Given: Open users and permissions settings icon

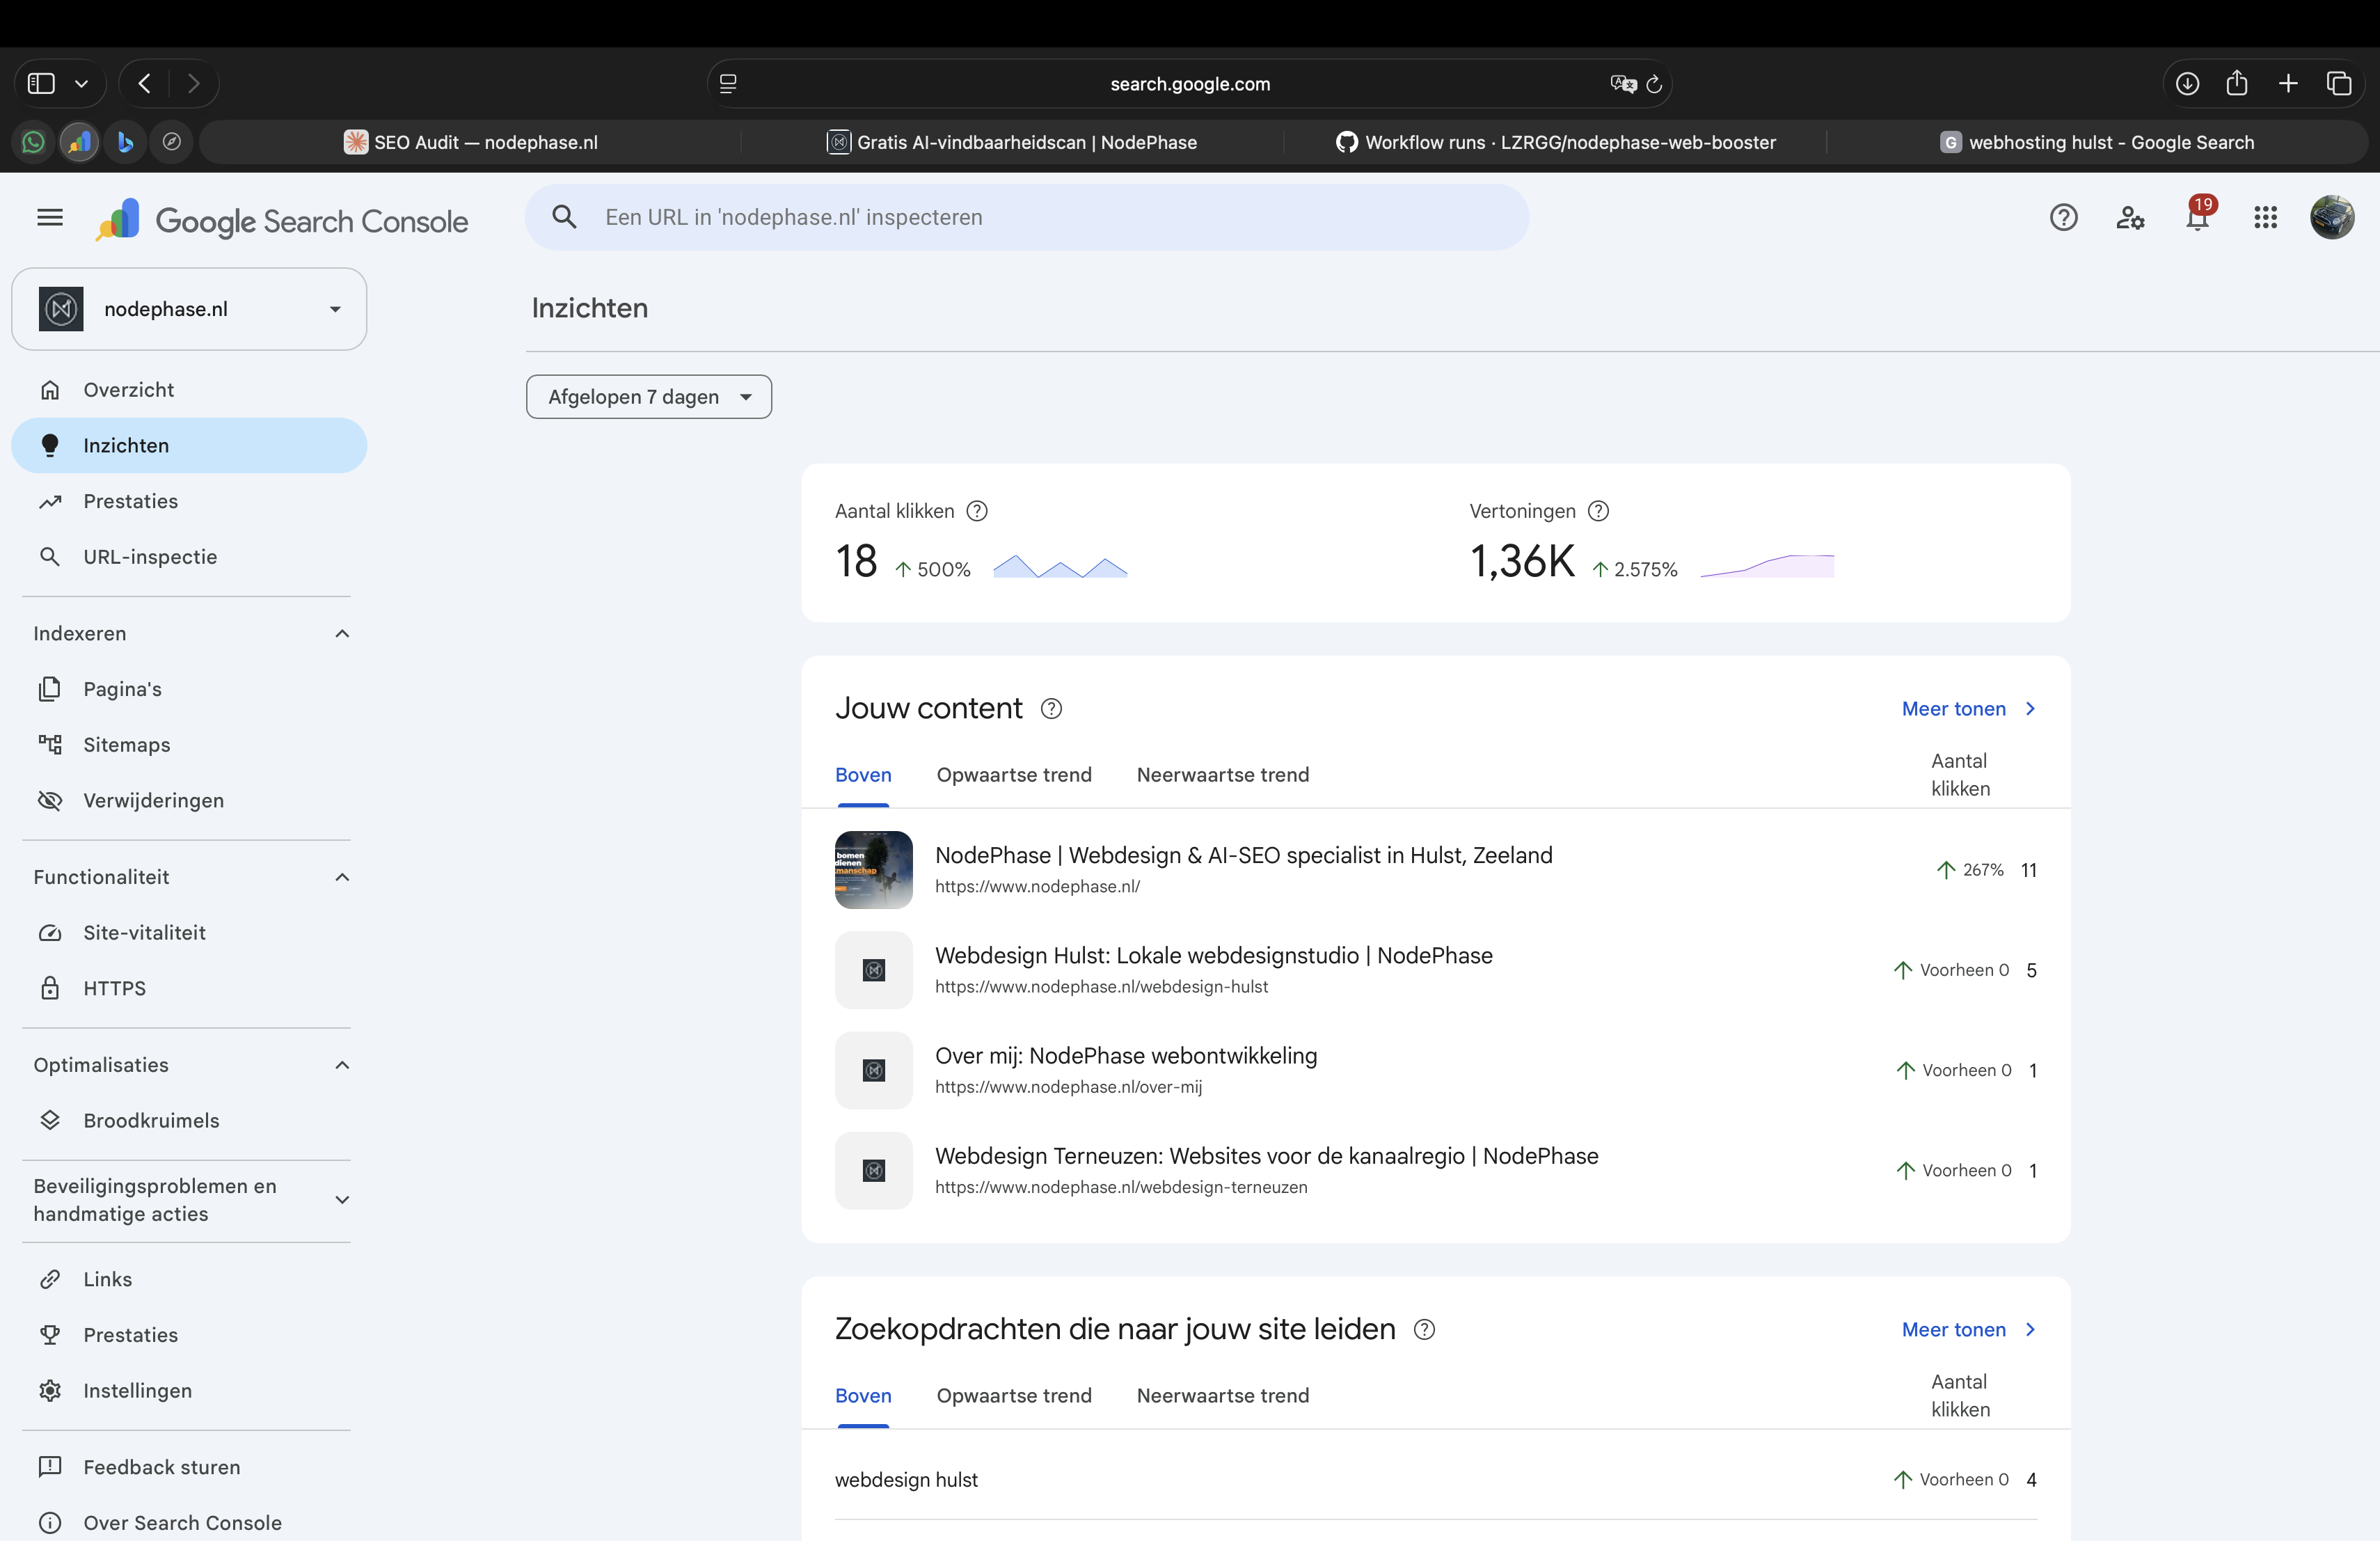Looking at the screenshot, I should point(2130,217).
